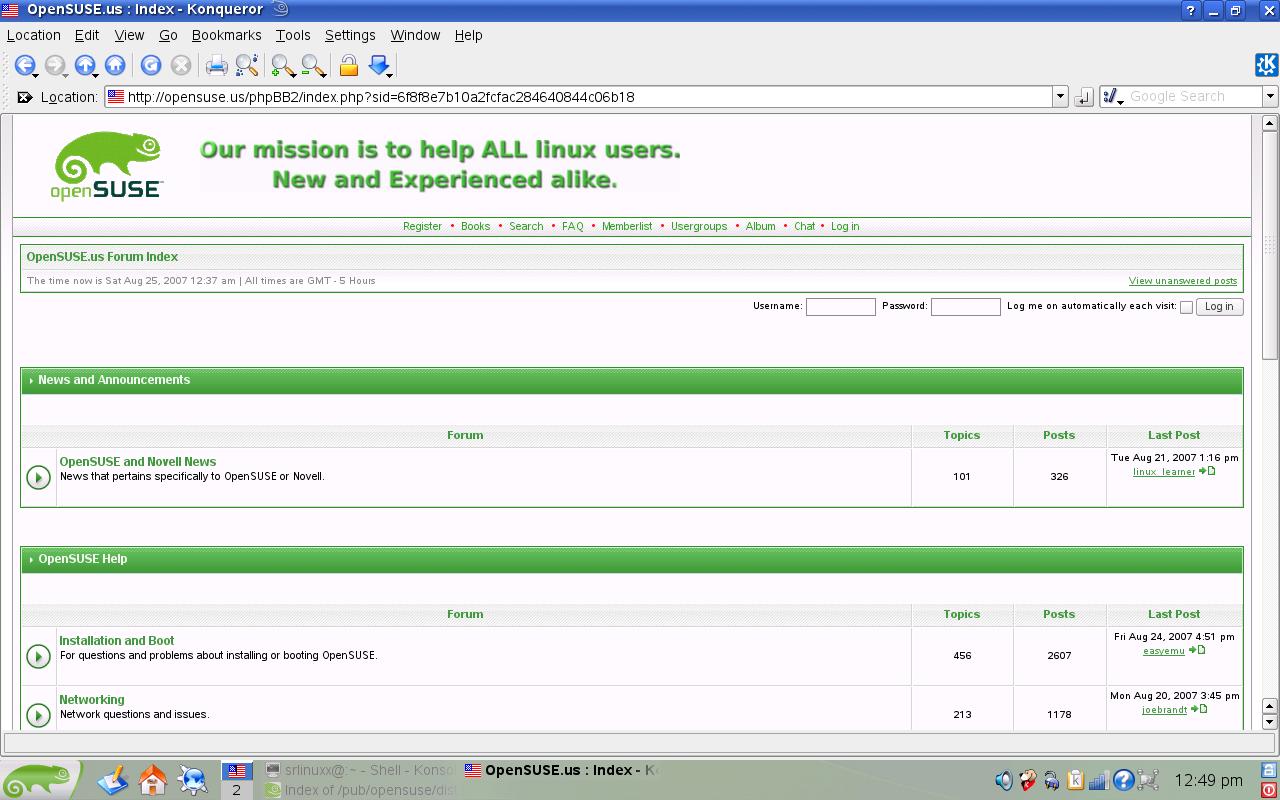This screenshot has width=1280, height=800.
Task: Open the Networking forum link
Action: click(92, 700)
